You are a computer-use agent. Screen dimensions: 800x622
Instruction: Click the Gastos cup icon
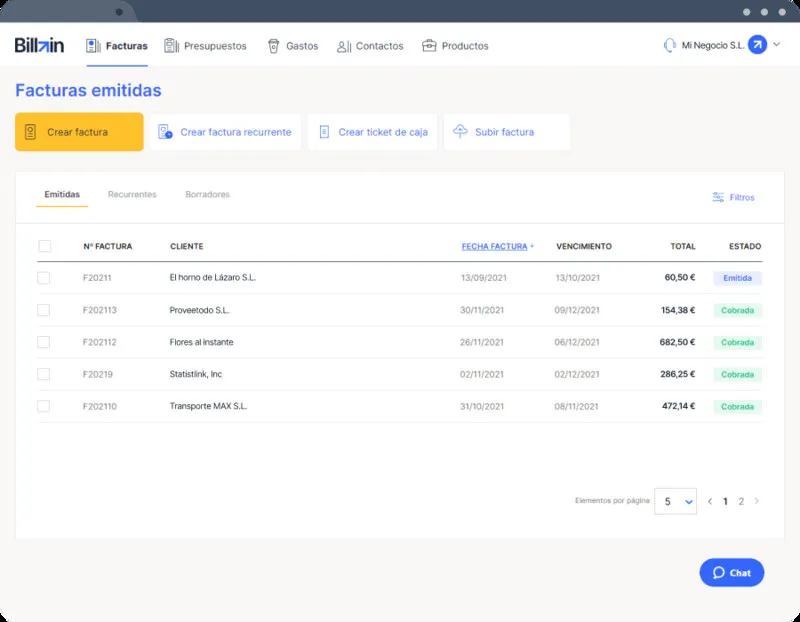tap(273, 46)
